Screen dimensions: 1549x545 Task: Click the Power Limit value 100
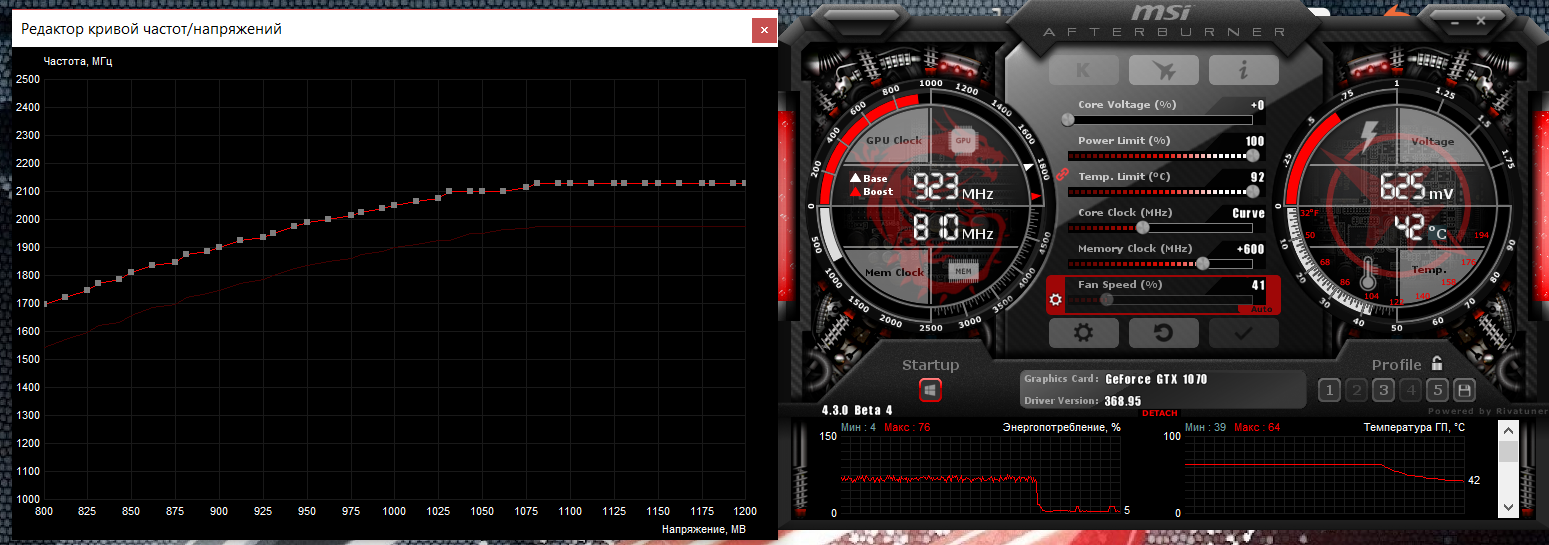click(1255, 141)
